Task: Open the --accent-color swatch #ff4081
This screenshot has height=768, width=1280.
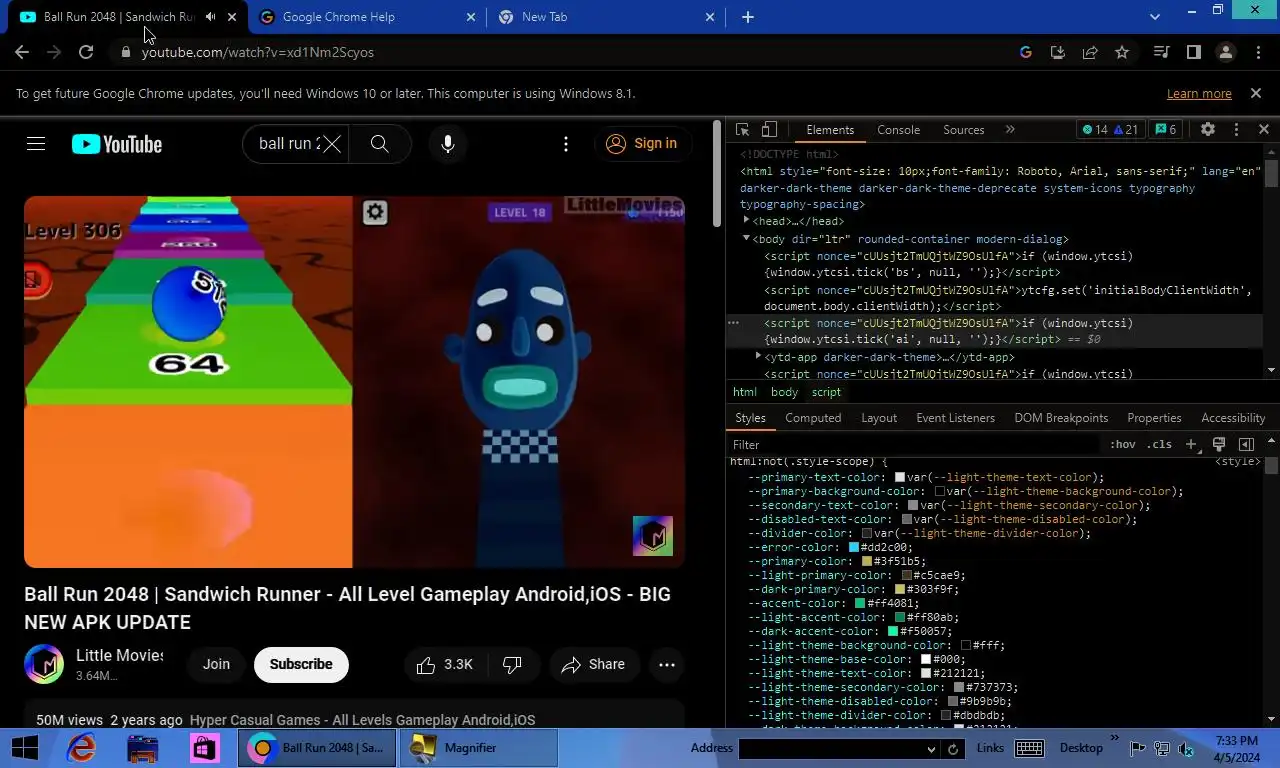Action: point(860,603)
